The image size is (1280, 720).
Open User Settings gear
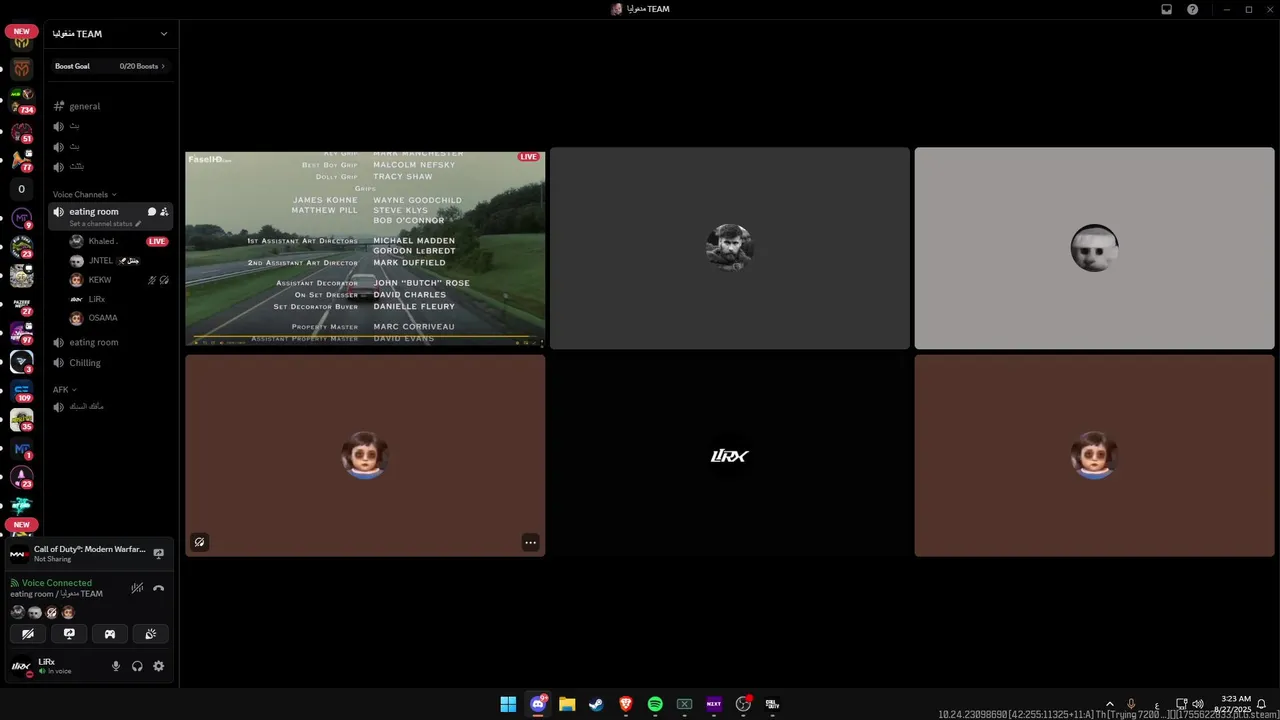coord(158,666)
